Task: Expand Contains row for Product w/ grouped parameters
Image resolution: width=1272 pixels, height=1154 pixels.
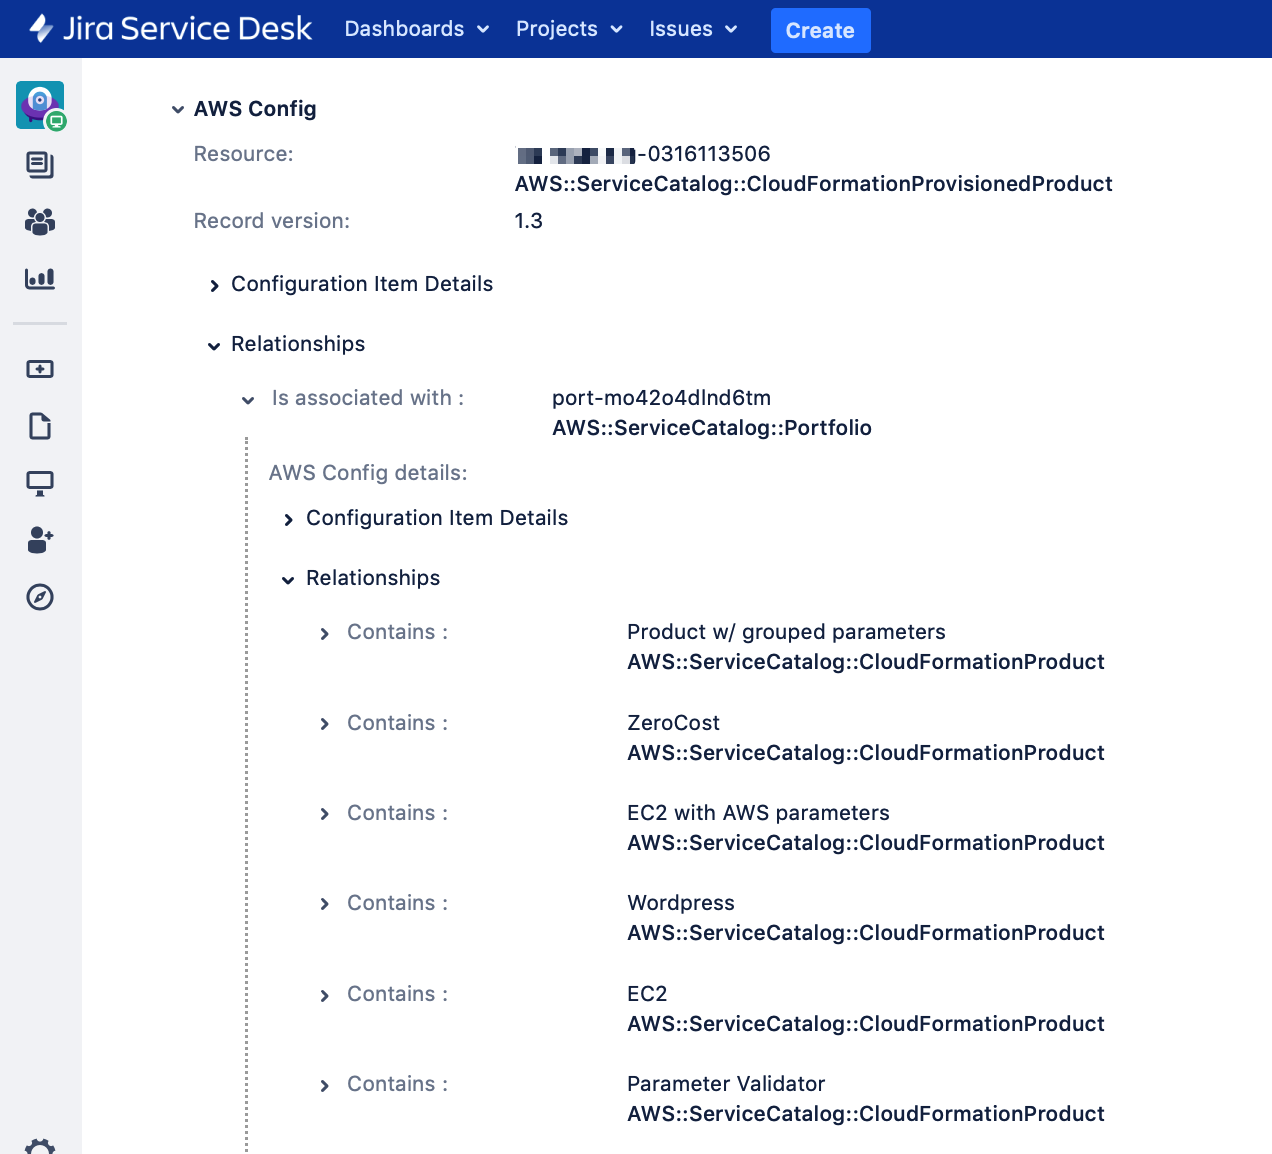Action: pos(324,633)
